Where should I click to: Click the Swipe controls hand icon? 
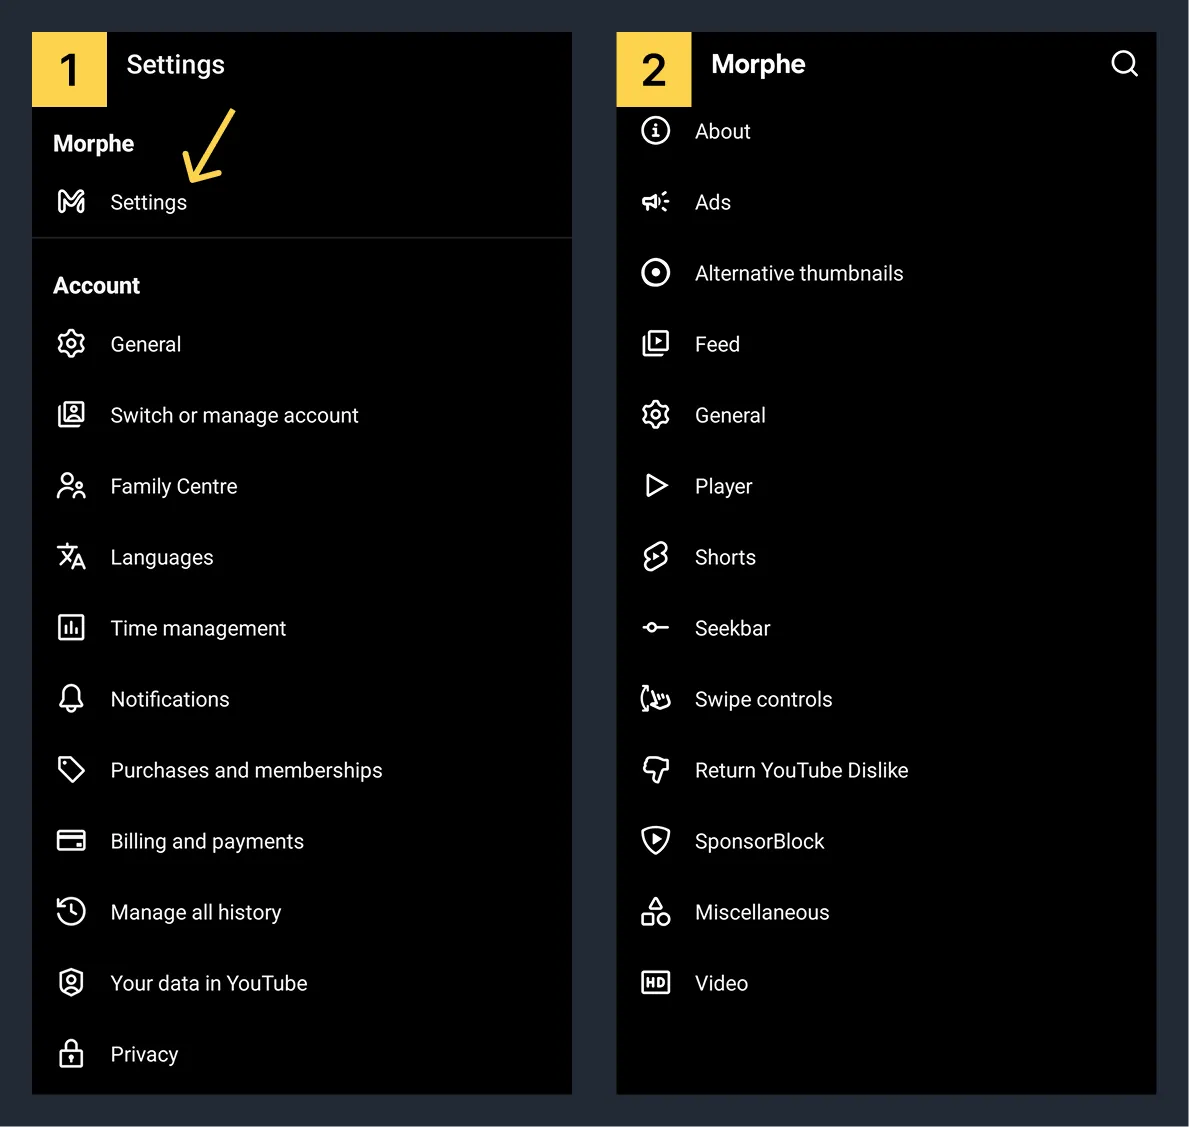click(x=656, y=698)
